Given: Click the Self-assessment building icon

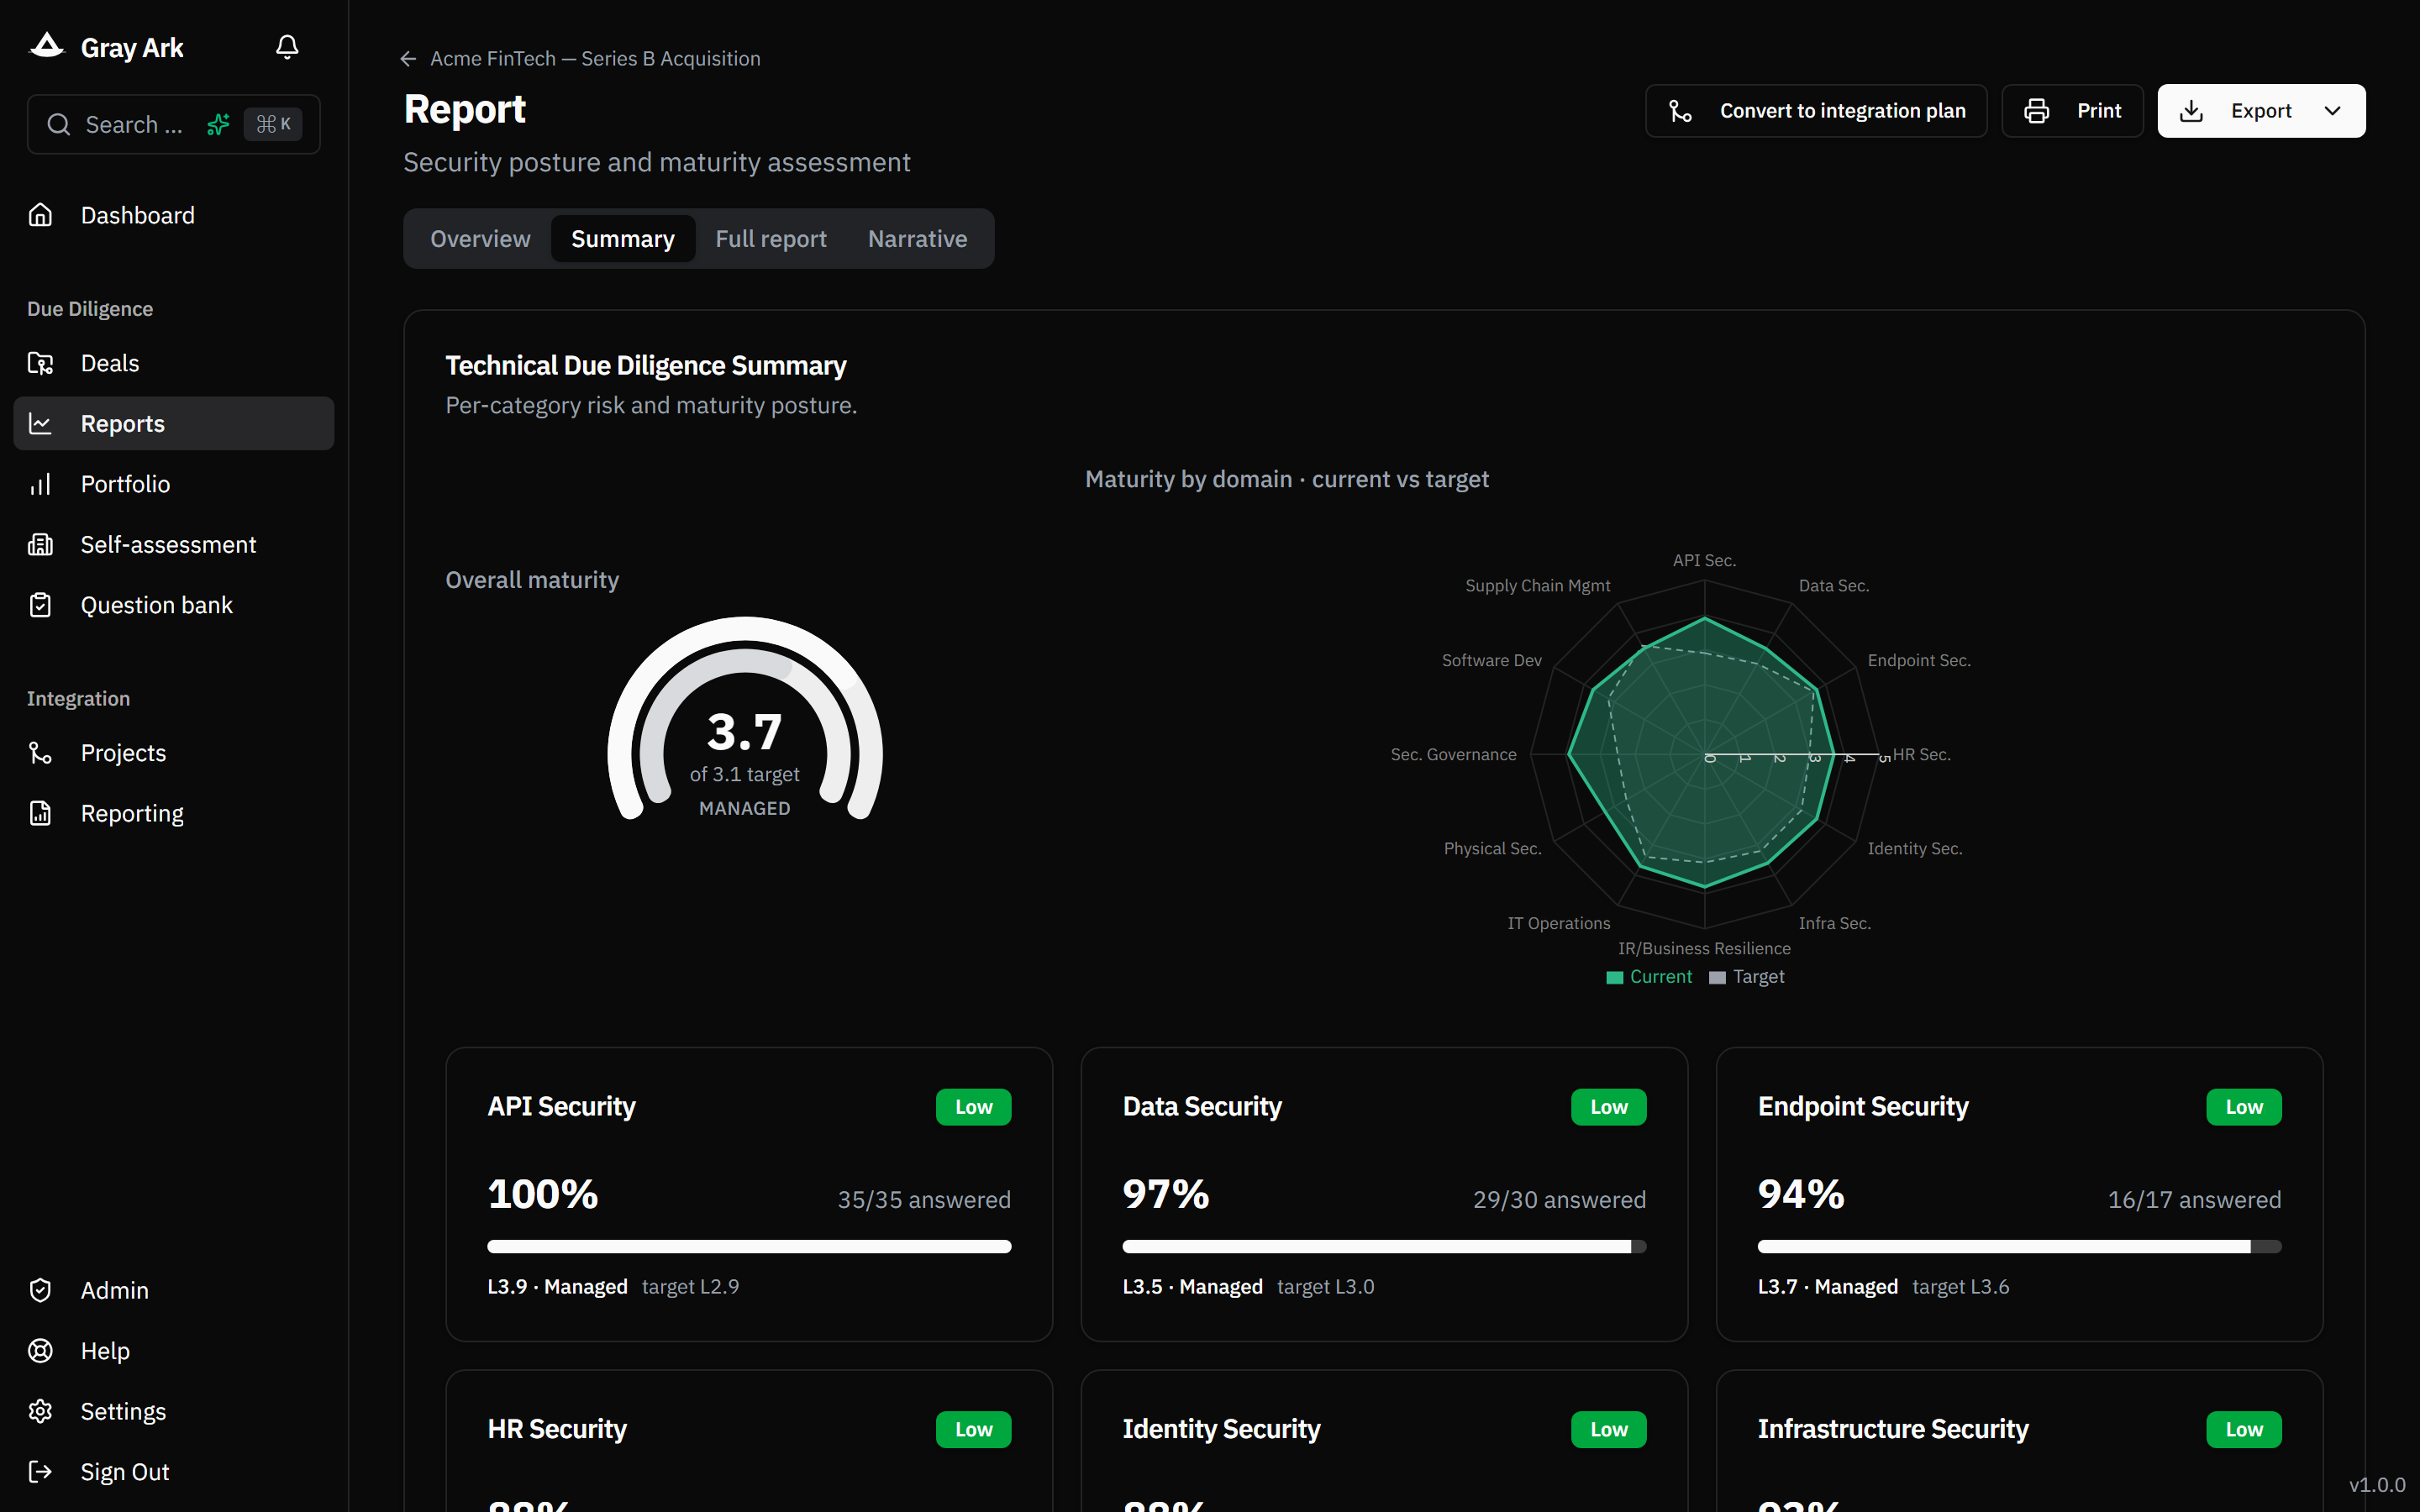Looking at the screenshot, I should pos(40,544).
